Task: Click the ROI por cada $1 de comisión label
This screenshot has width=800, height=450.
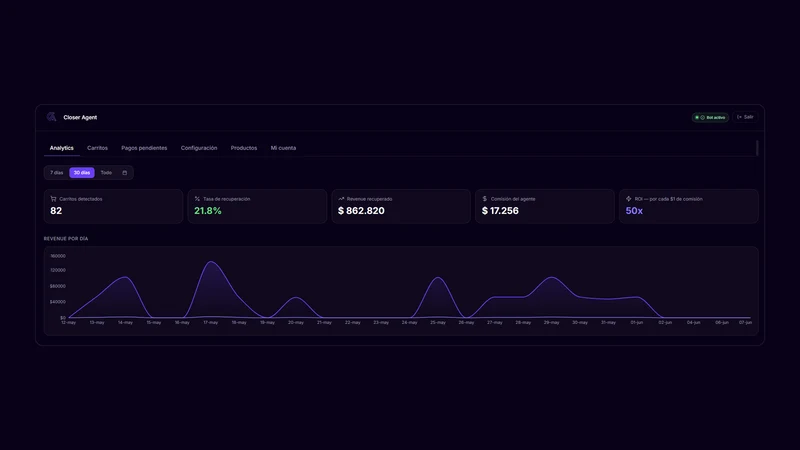Action: pos(668,199)
